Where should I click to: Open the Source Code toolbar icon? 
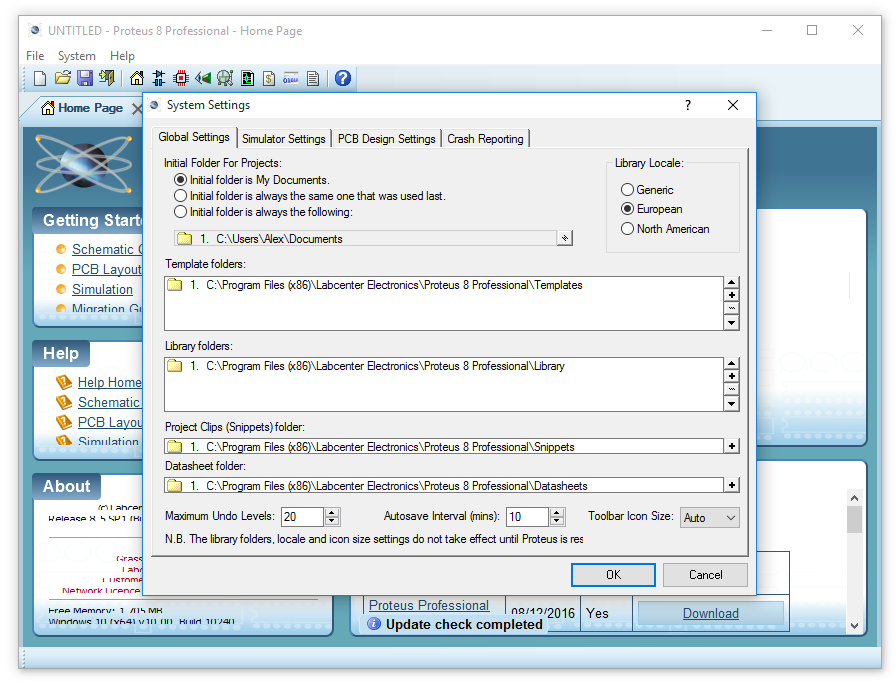291,78
